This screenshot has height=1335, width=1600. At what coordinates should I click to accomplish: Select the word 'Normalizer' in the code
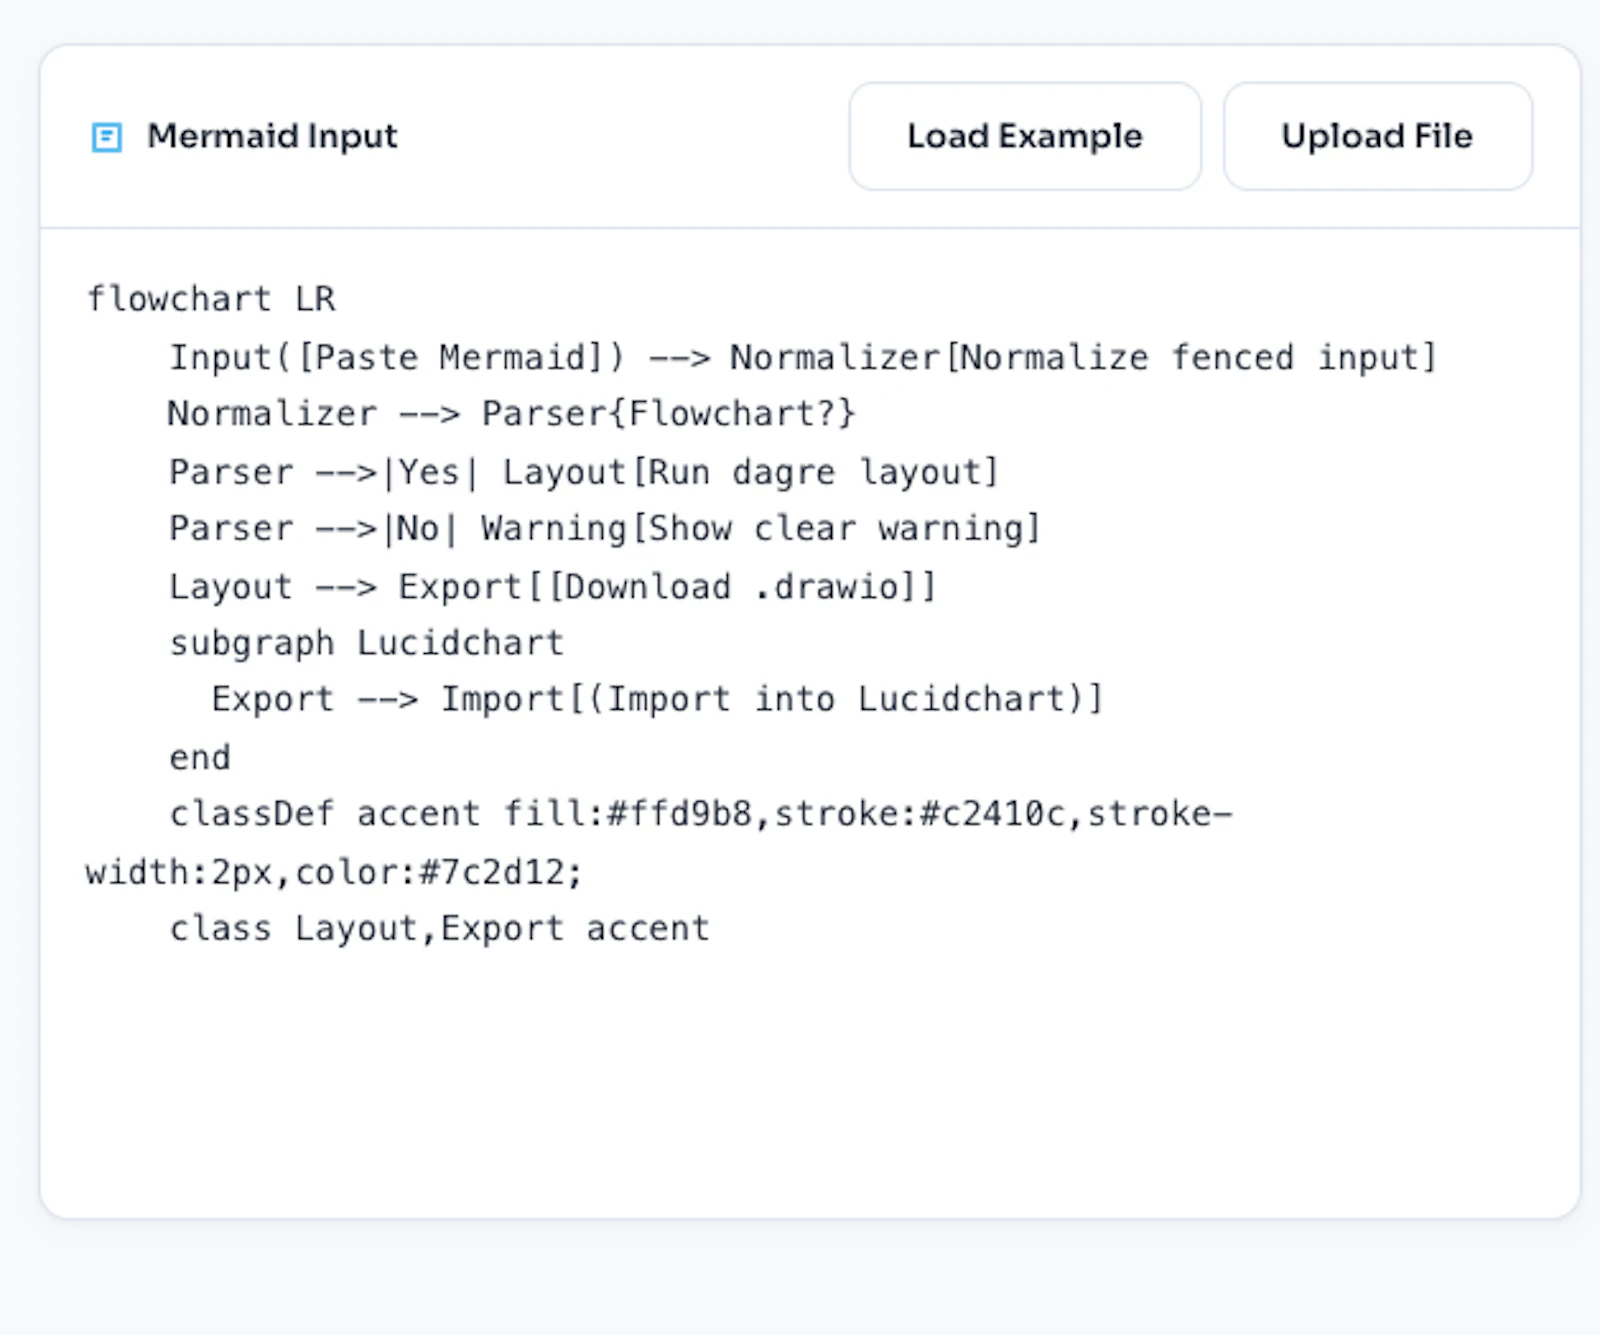point(271,413)
